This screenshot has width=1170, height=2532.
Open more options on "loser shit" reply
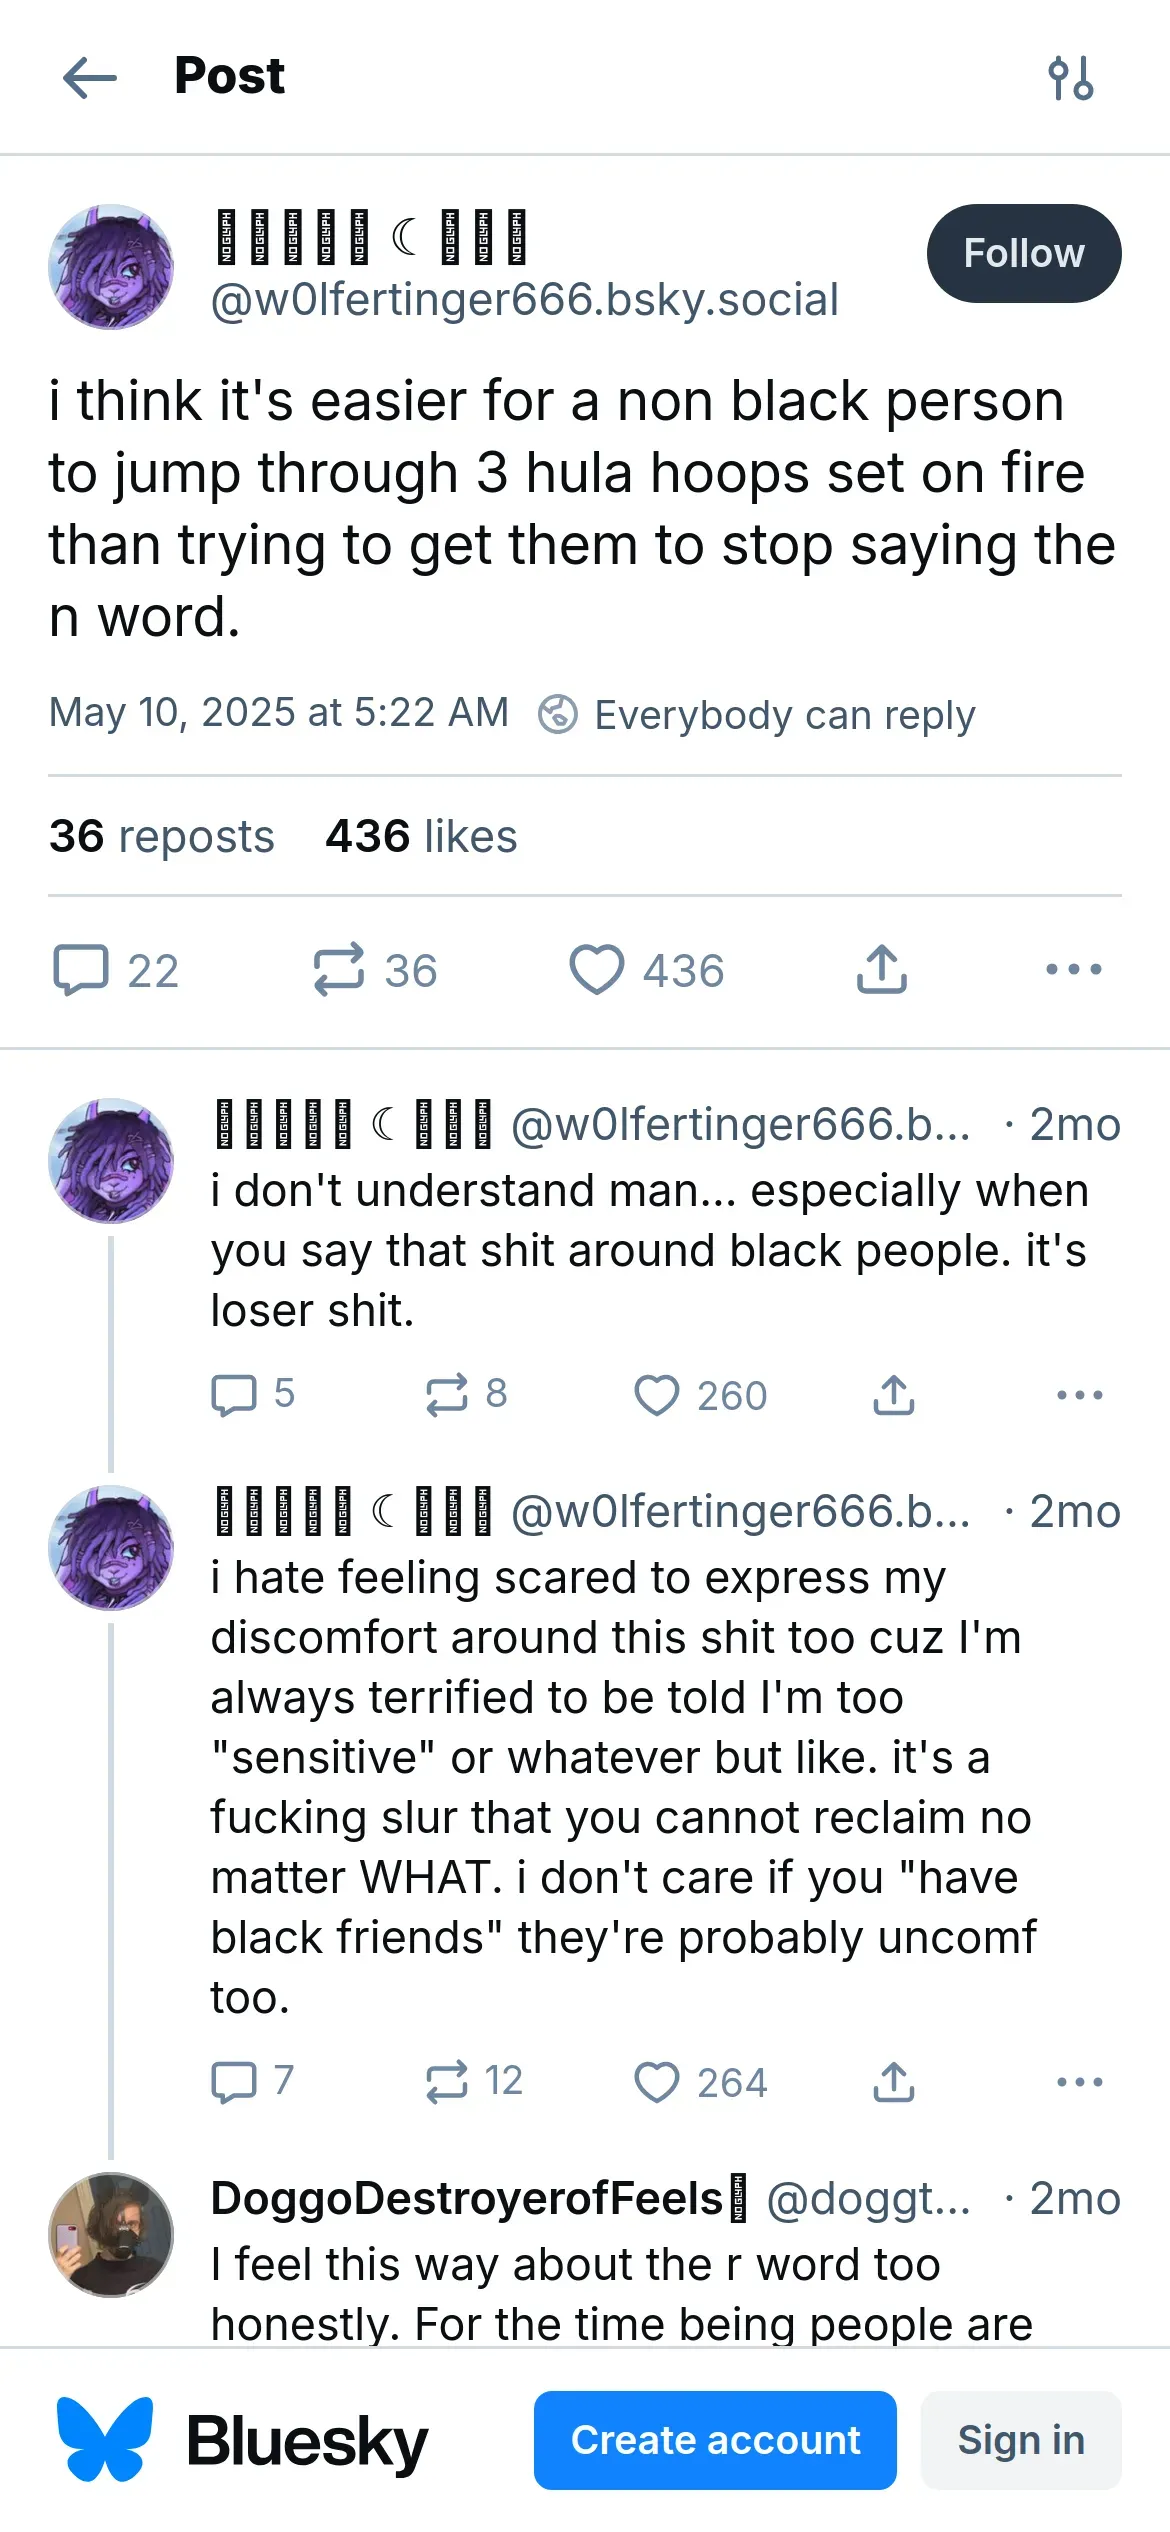pyautogui.click(x=1079, y=1395)
